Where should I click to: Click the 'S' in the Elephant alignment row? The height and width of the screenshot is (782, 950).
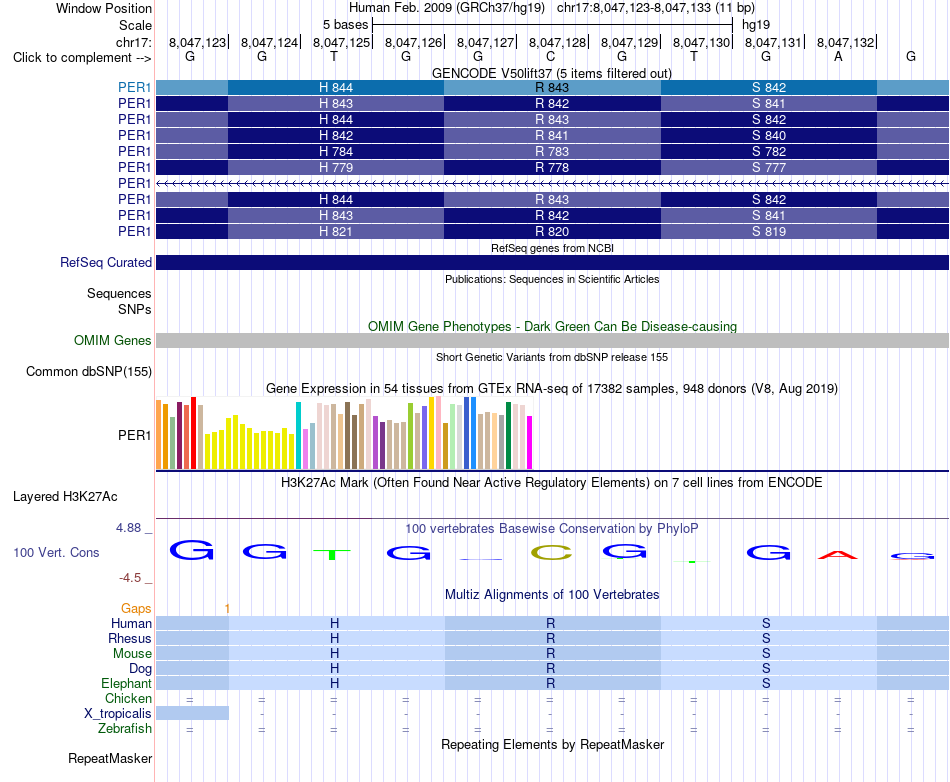[766, 683]
